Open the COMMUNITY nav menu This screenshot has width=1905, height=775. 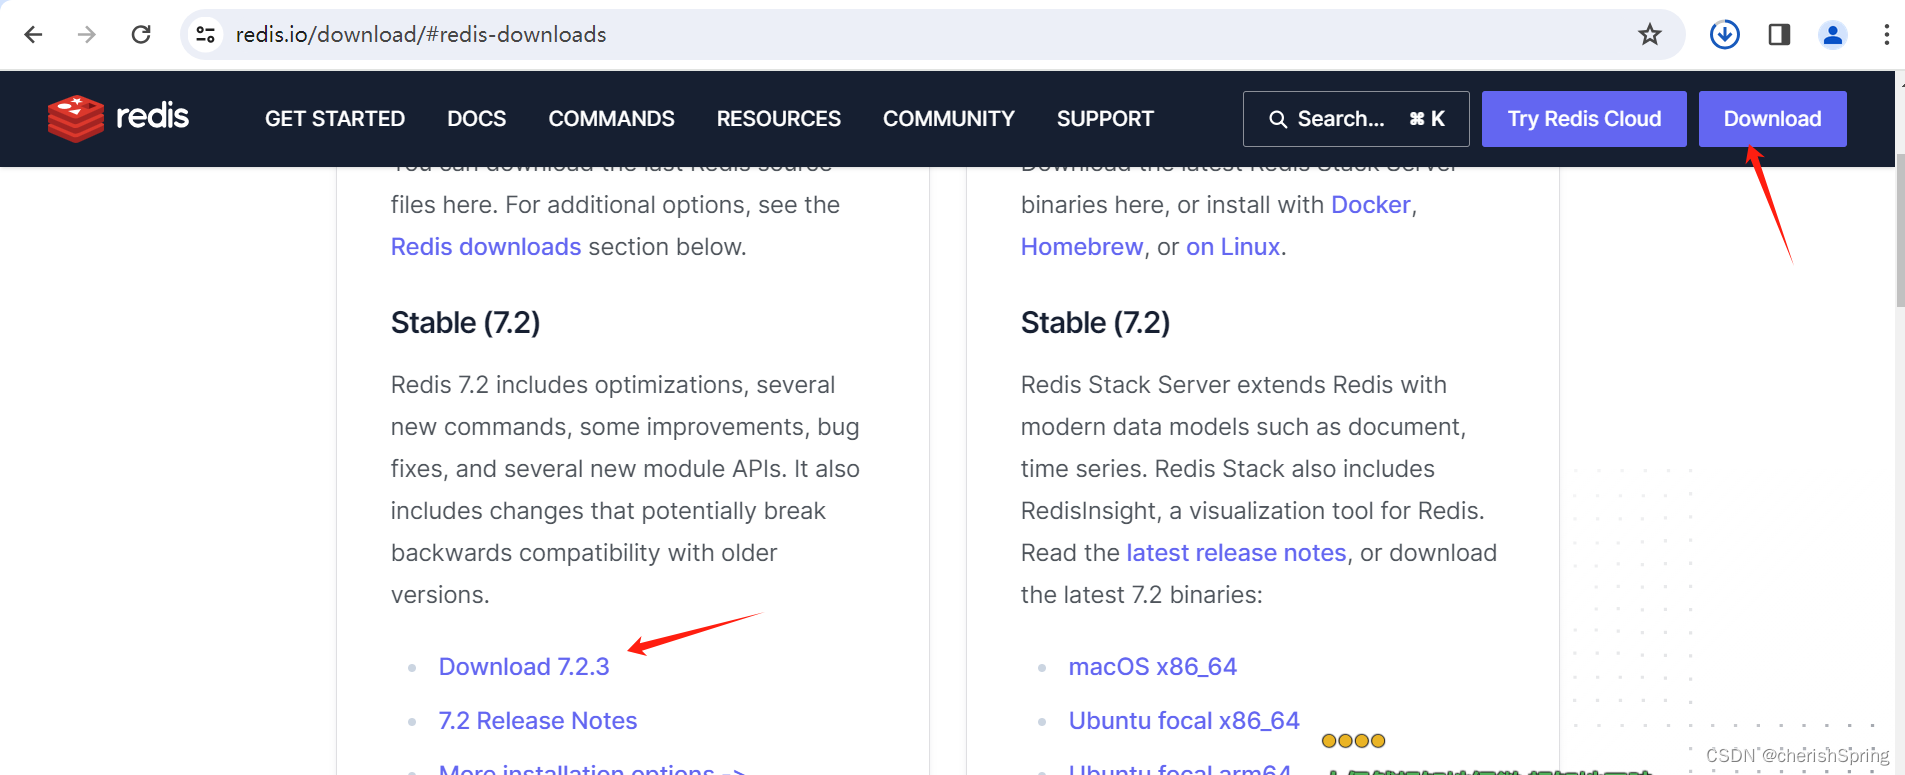point(949,119)
